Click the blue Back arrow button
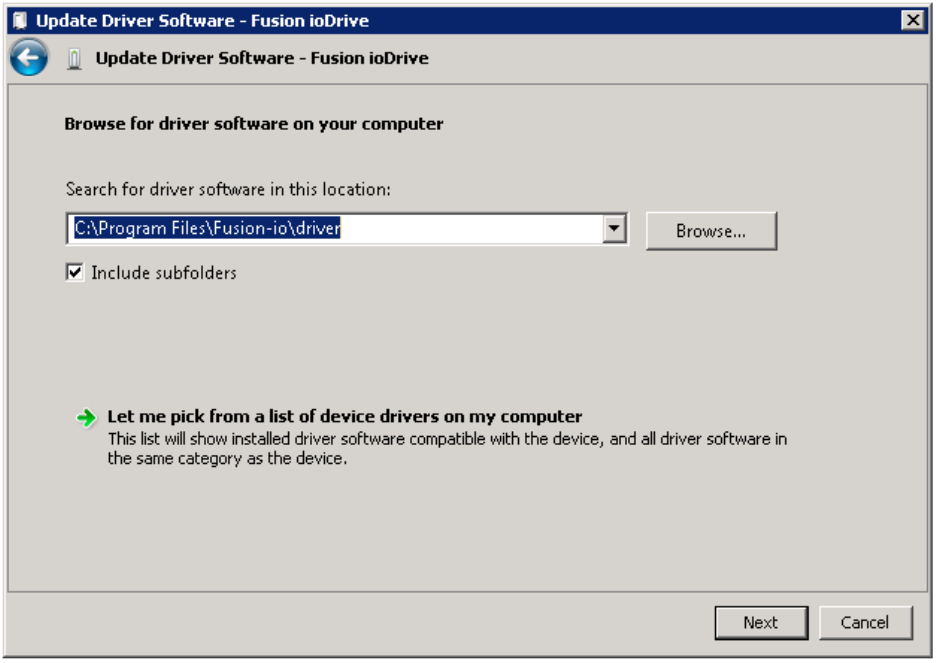Screen dimensions: 936x663 (x=29, y=58)
